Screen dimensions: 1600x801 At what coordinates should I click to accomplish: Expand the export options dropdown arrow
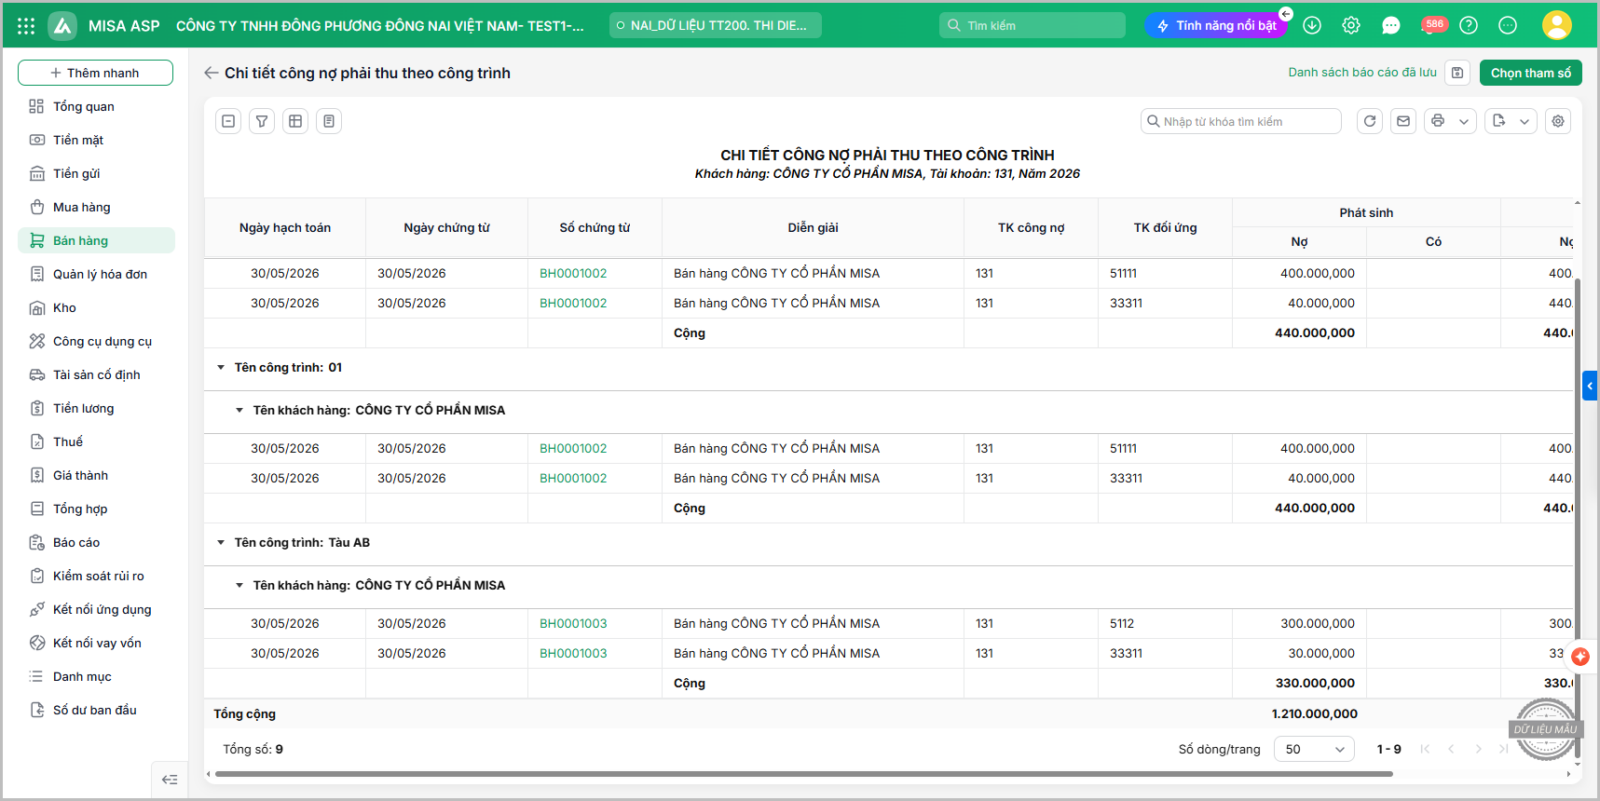[1525, 121]
